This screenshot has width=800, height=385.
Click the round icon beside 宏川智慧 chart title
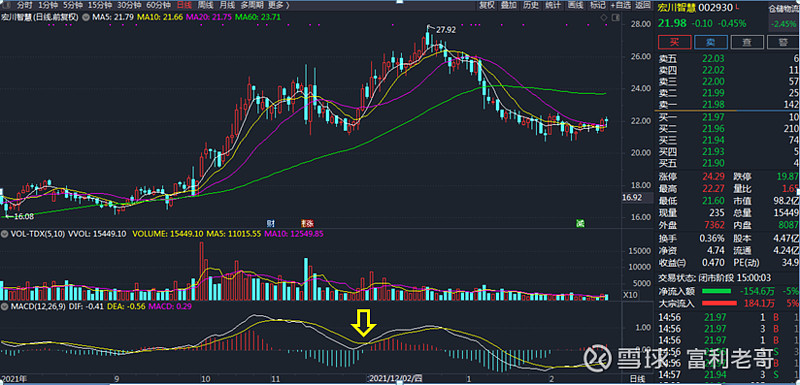(x=85, y=17)
